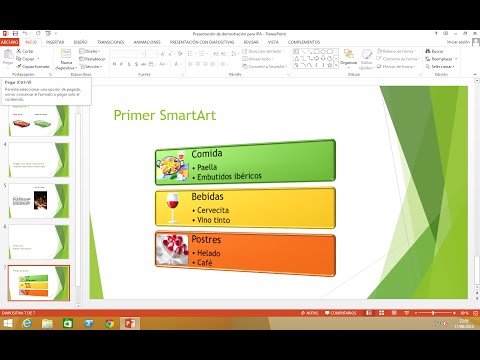Select the right arrow shape in gallery

pyautogui.click(x=316, y=58)
